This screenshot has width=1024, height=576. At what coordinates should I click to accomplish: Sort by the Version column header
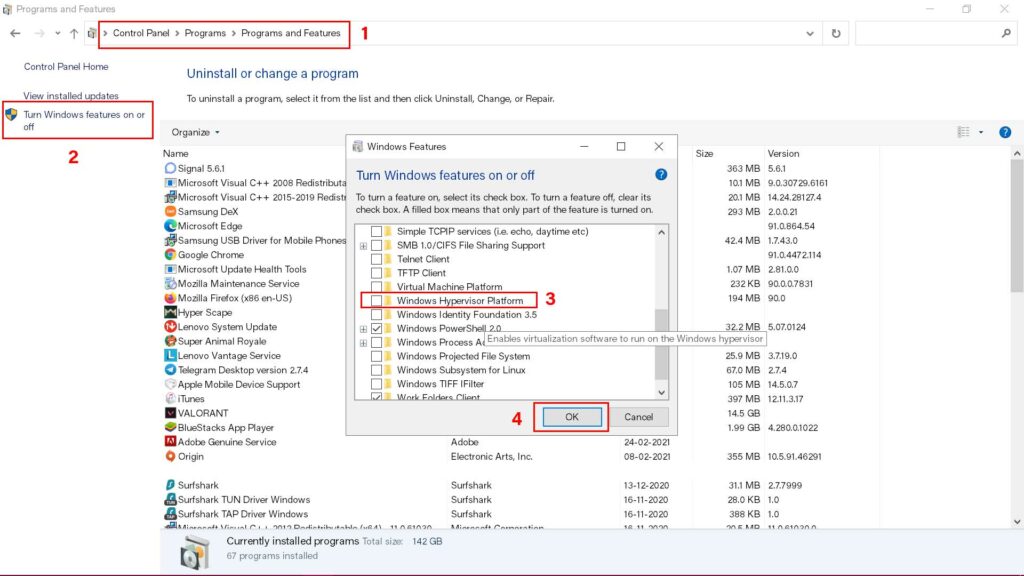[783, 153]
